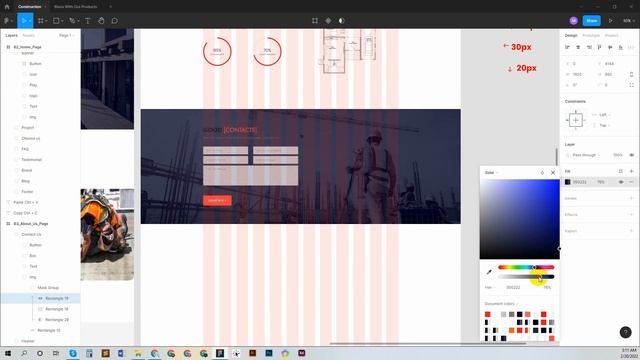Add an effect with the plus
Screen dimensions: 640x360
(631, 215)
